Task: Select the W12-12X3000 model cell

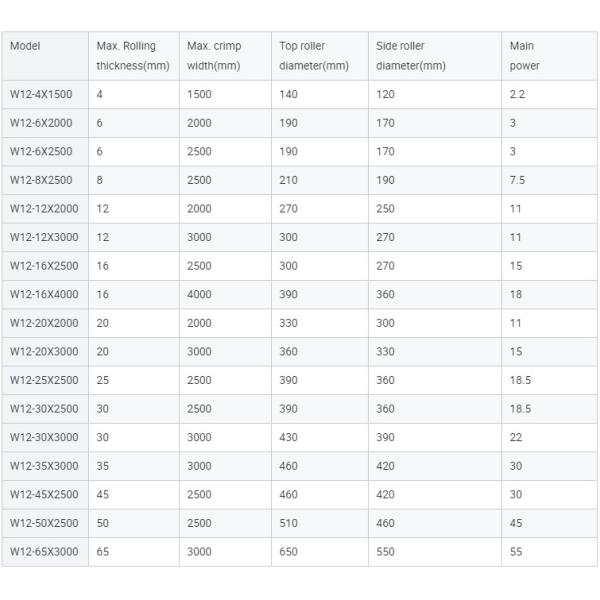Action: click(x=44, y=238)
